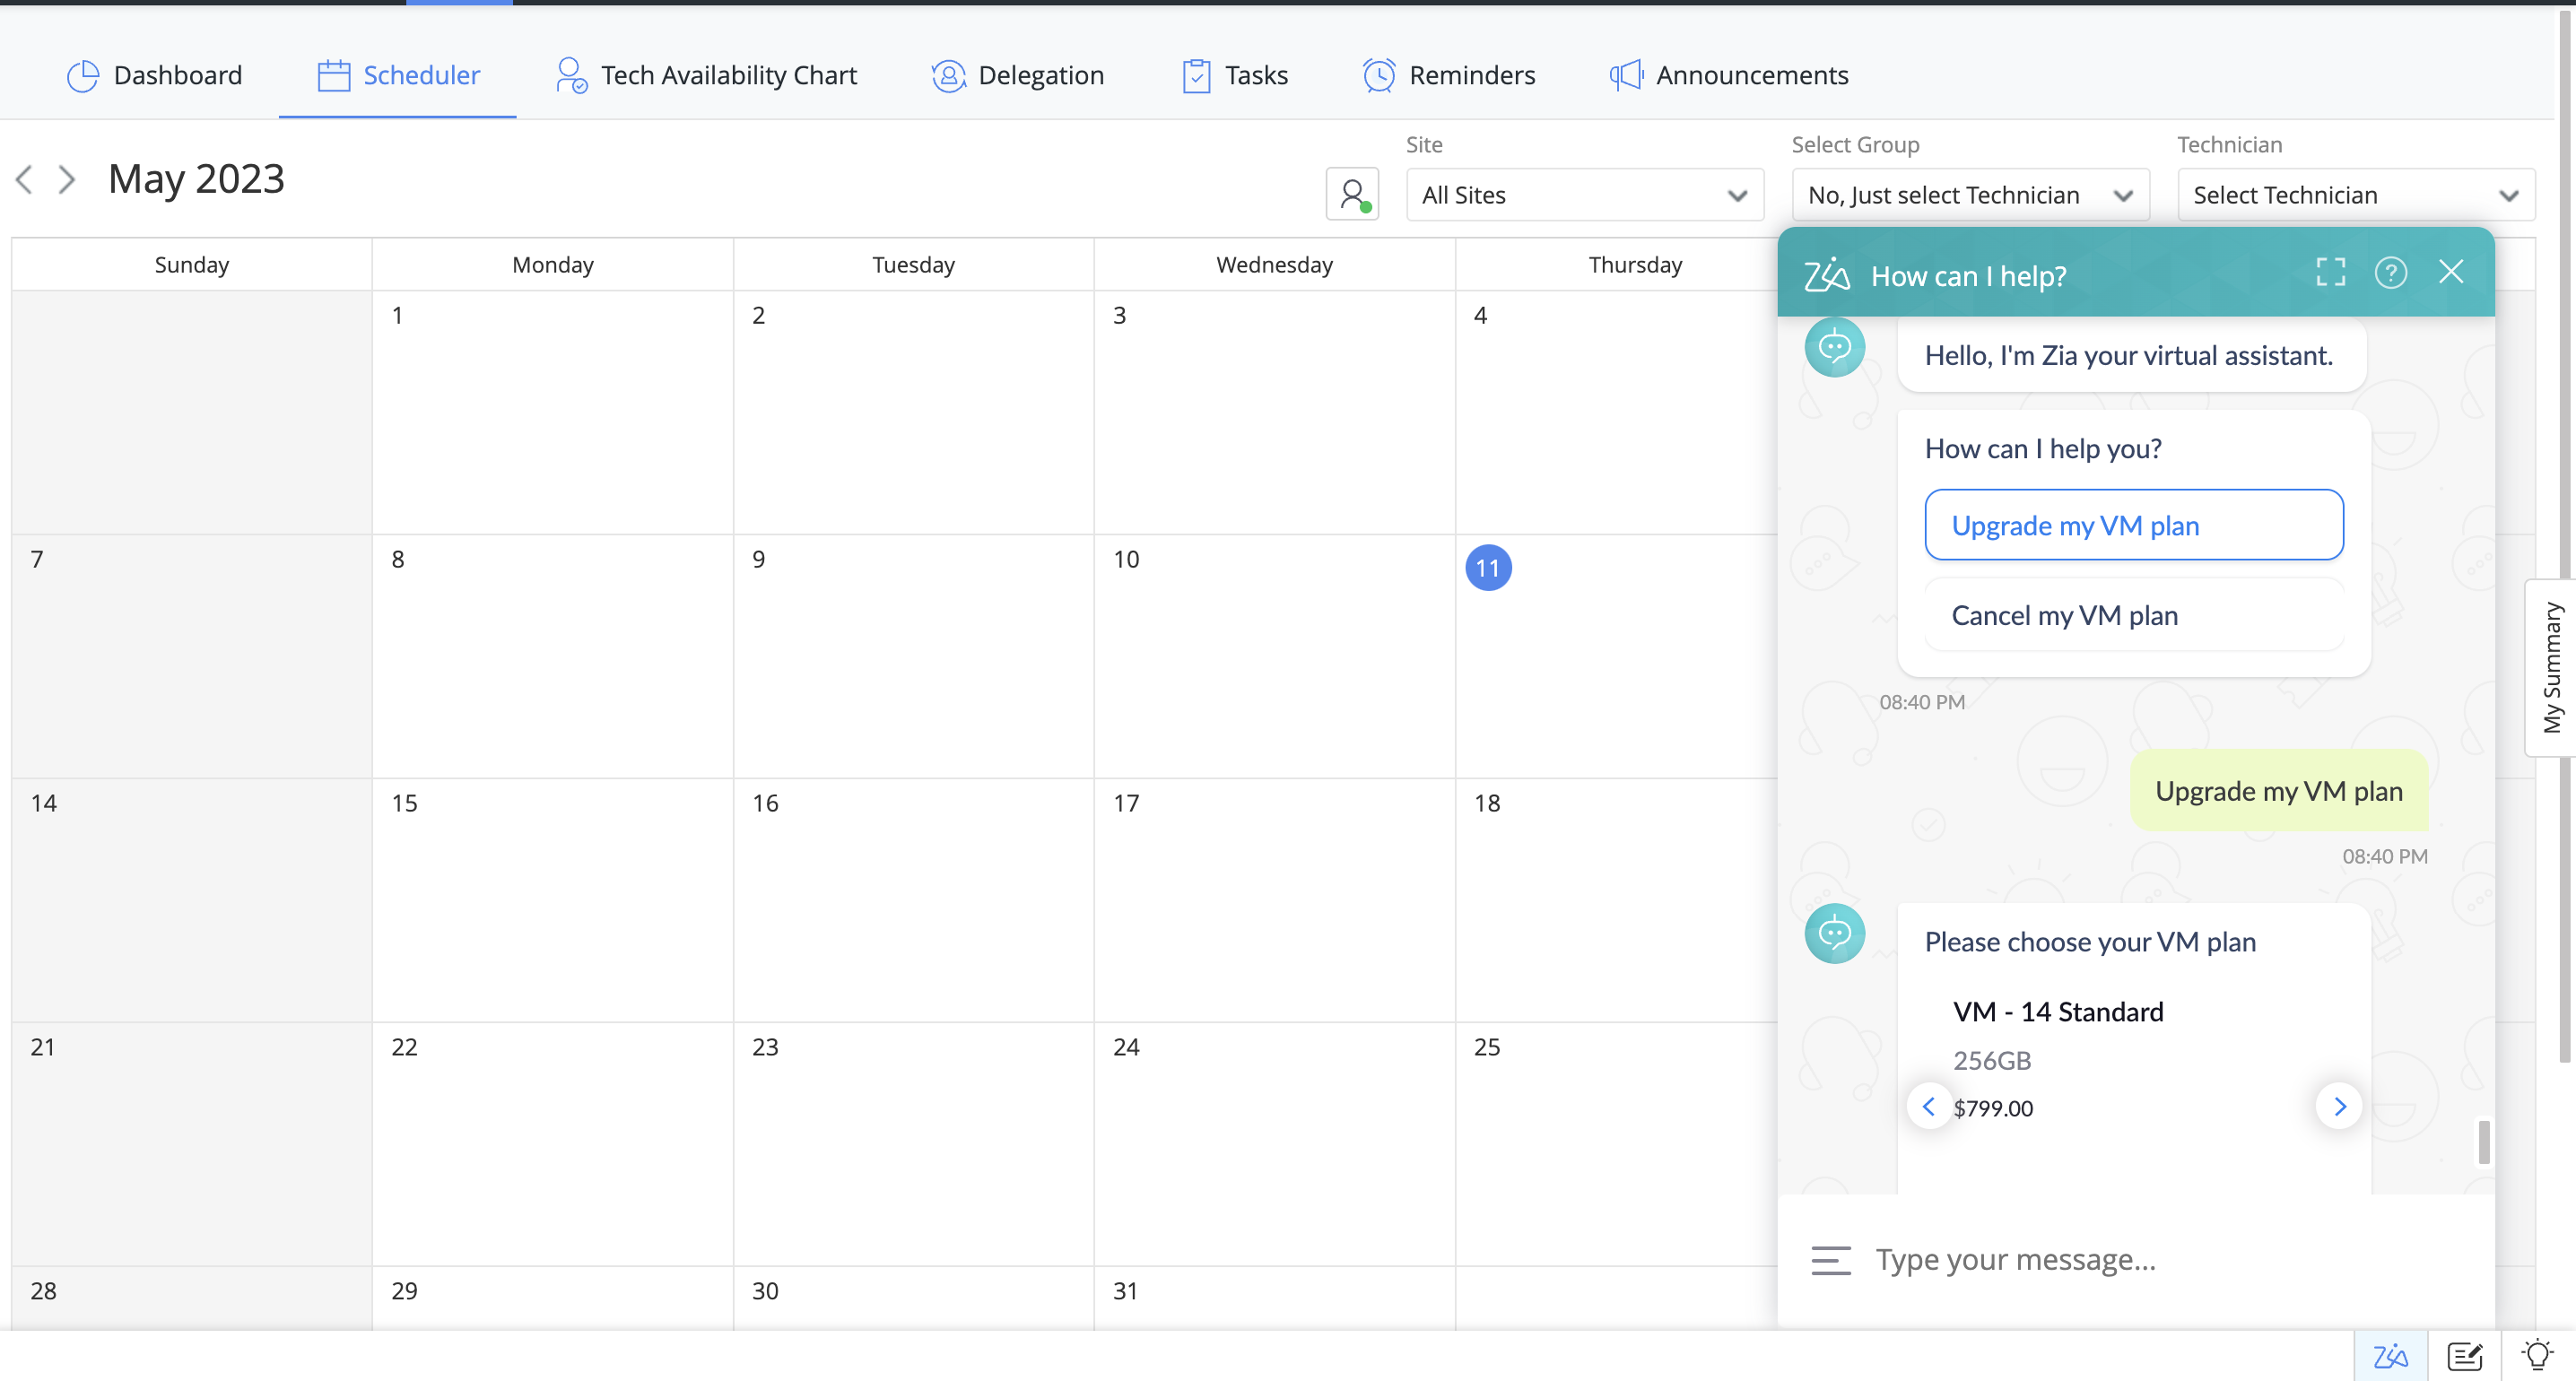Show the next VM plan card
Viewport: 2576px width, 1381px height.
click(2339, 1106)
